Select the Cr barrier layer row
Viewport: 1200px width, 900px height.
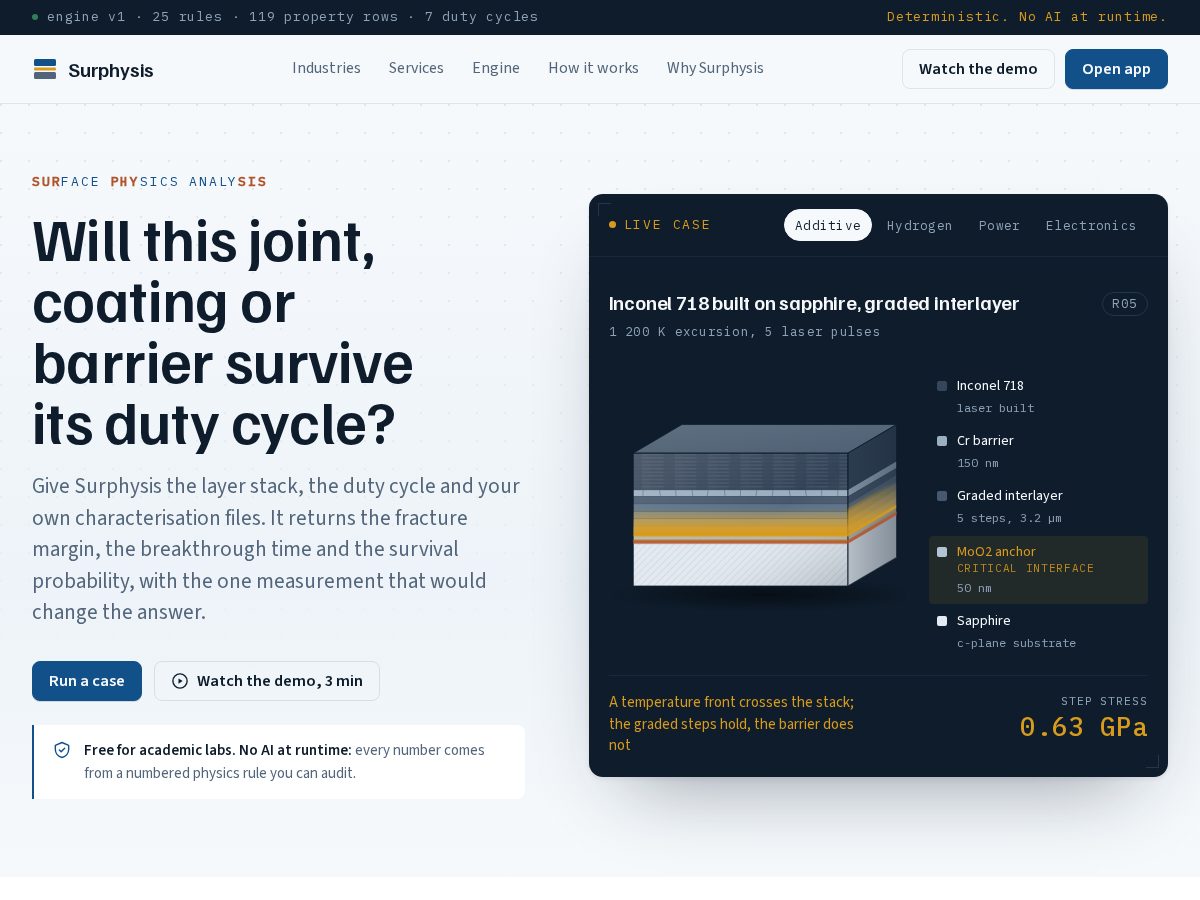1038,451
